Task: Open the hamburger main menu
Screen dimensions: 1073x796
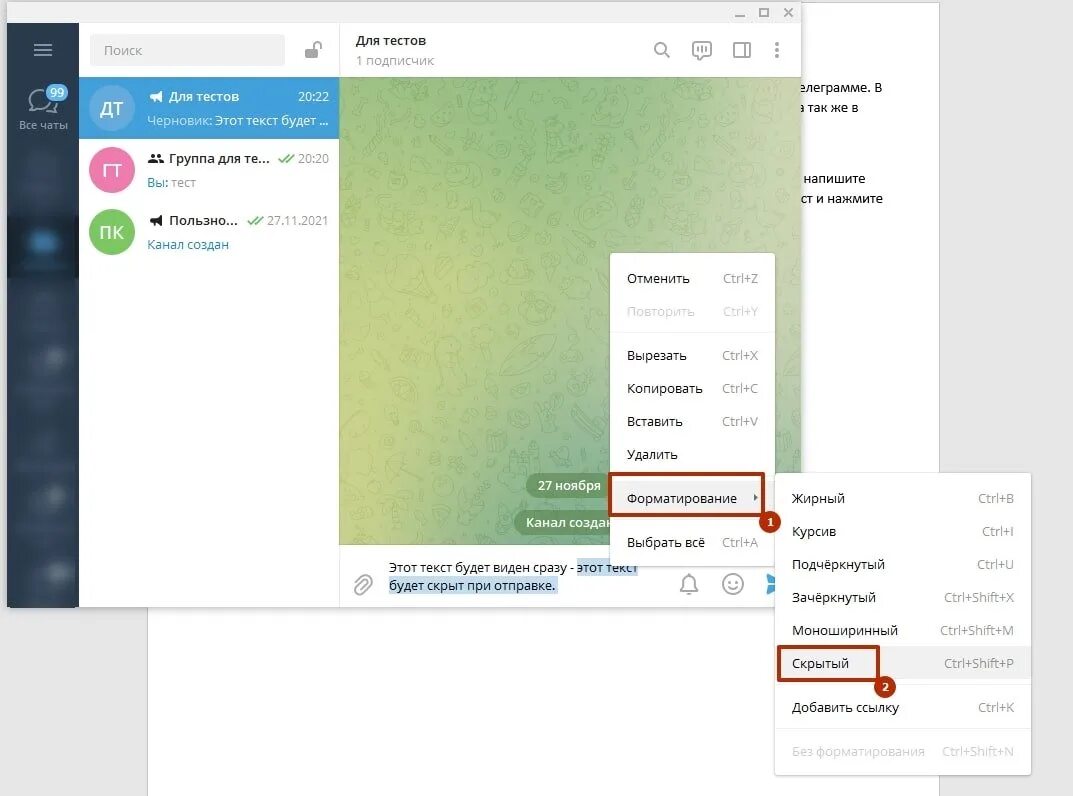Action: tap(43, 50)
